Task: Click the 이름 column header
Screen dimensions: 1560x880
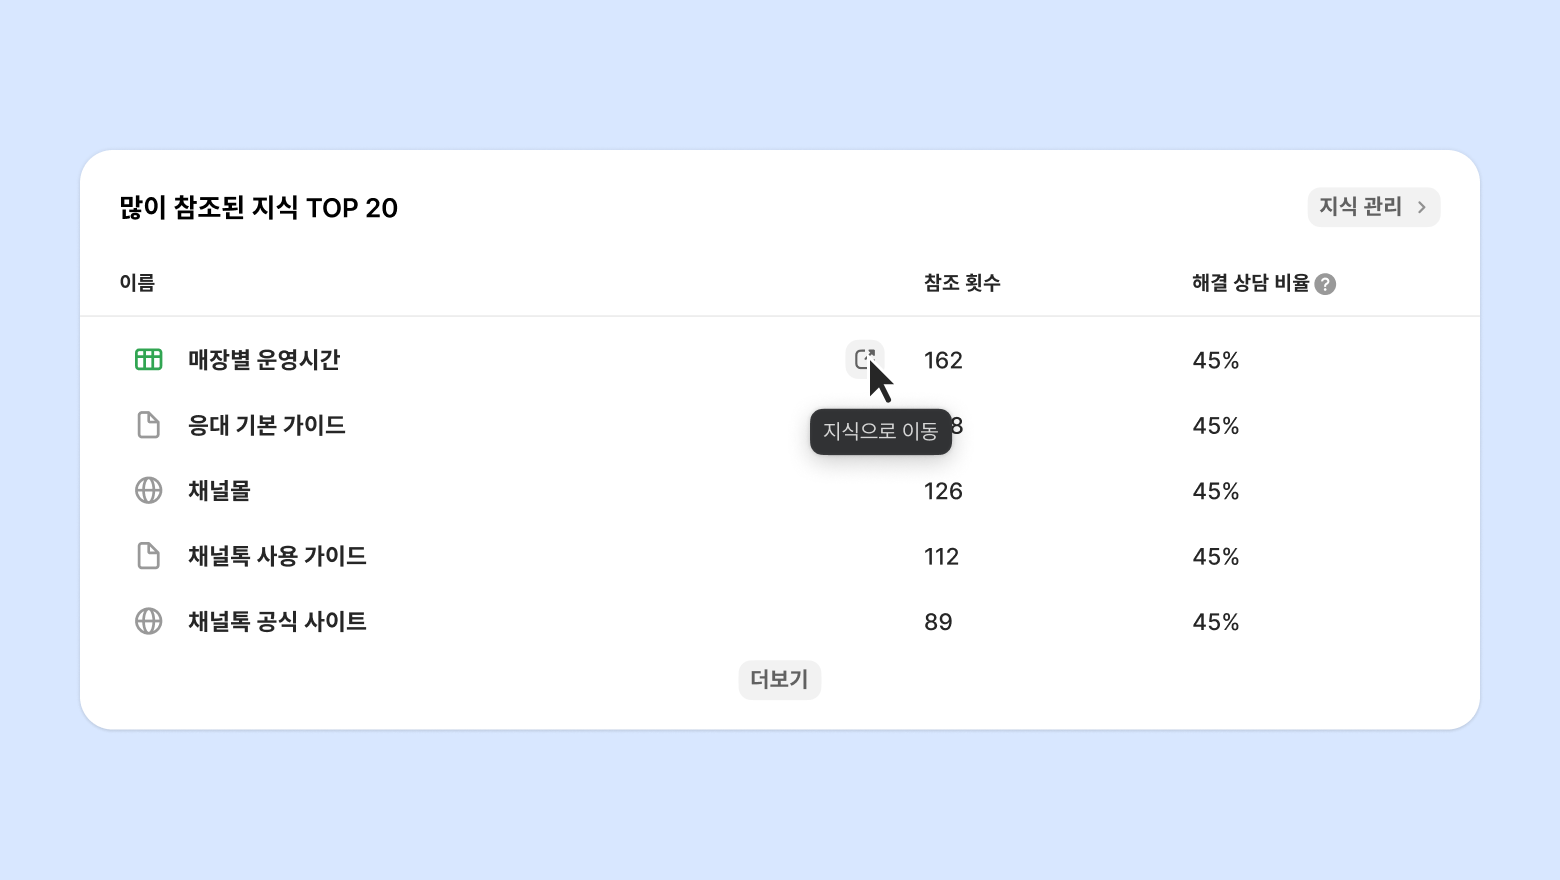Action: pyautogui.click(x=137, y=283)
